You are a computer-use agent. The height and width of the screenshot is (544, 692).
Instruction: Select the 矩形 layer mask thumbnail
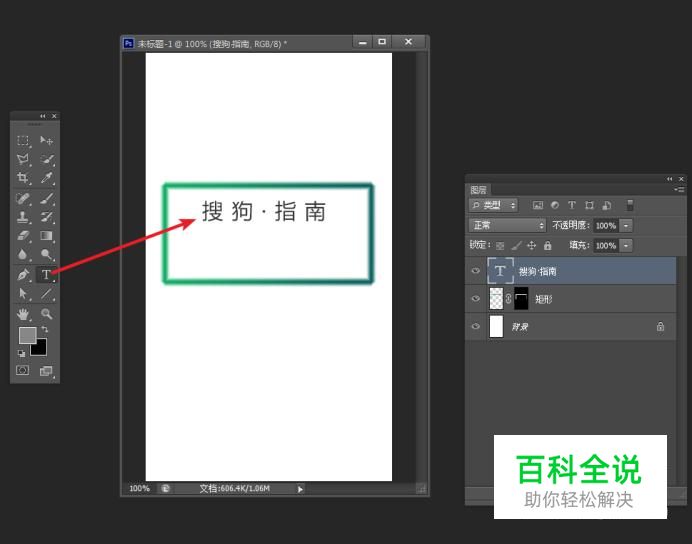[x=521, y=299]
